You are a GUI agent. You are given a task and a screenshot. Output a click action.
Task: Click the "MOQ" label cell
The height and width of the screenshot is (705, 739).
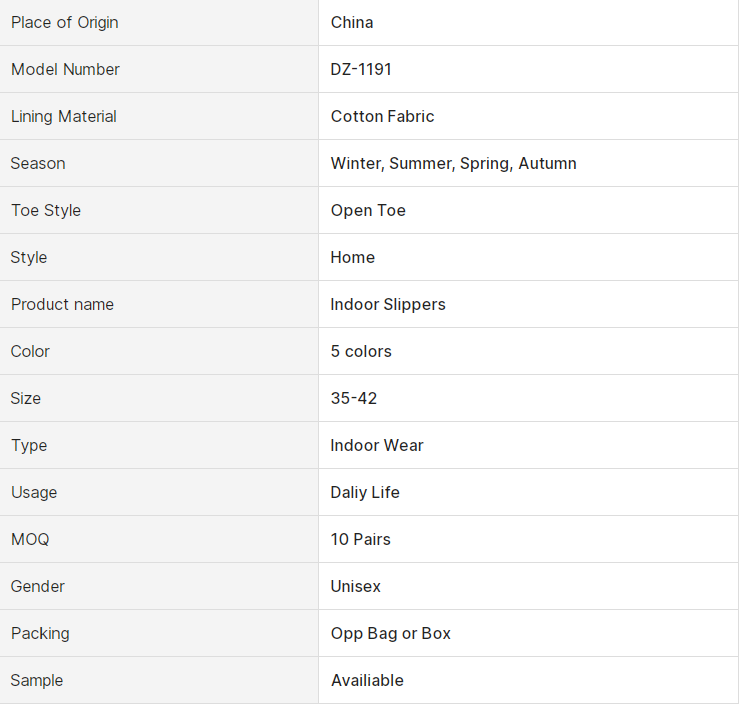pos(30,539)
